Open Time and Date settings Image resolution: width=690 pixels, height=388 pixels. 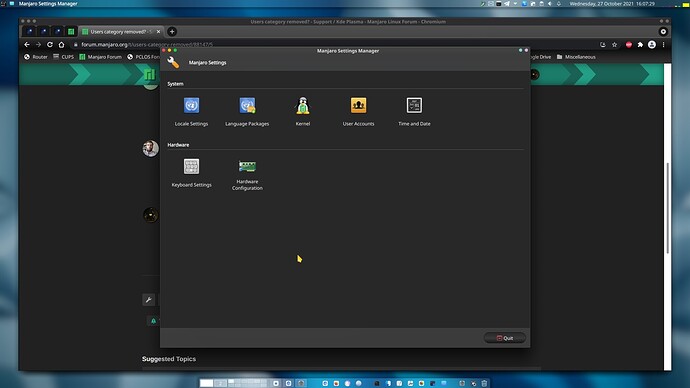tap(414, 112)
